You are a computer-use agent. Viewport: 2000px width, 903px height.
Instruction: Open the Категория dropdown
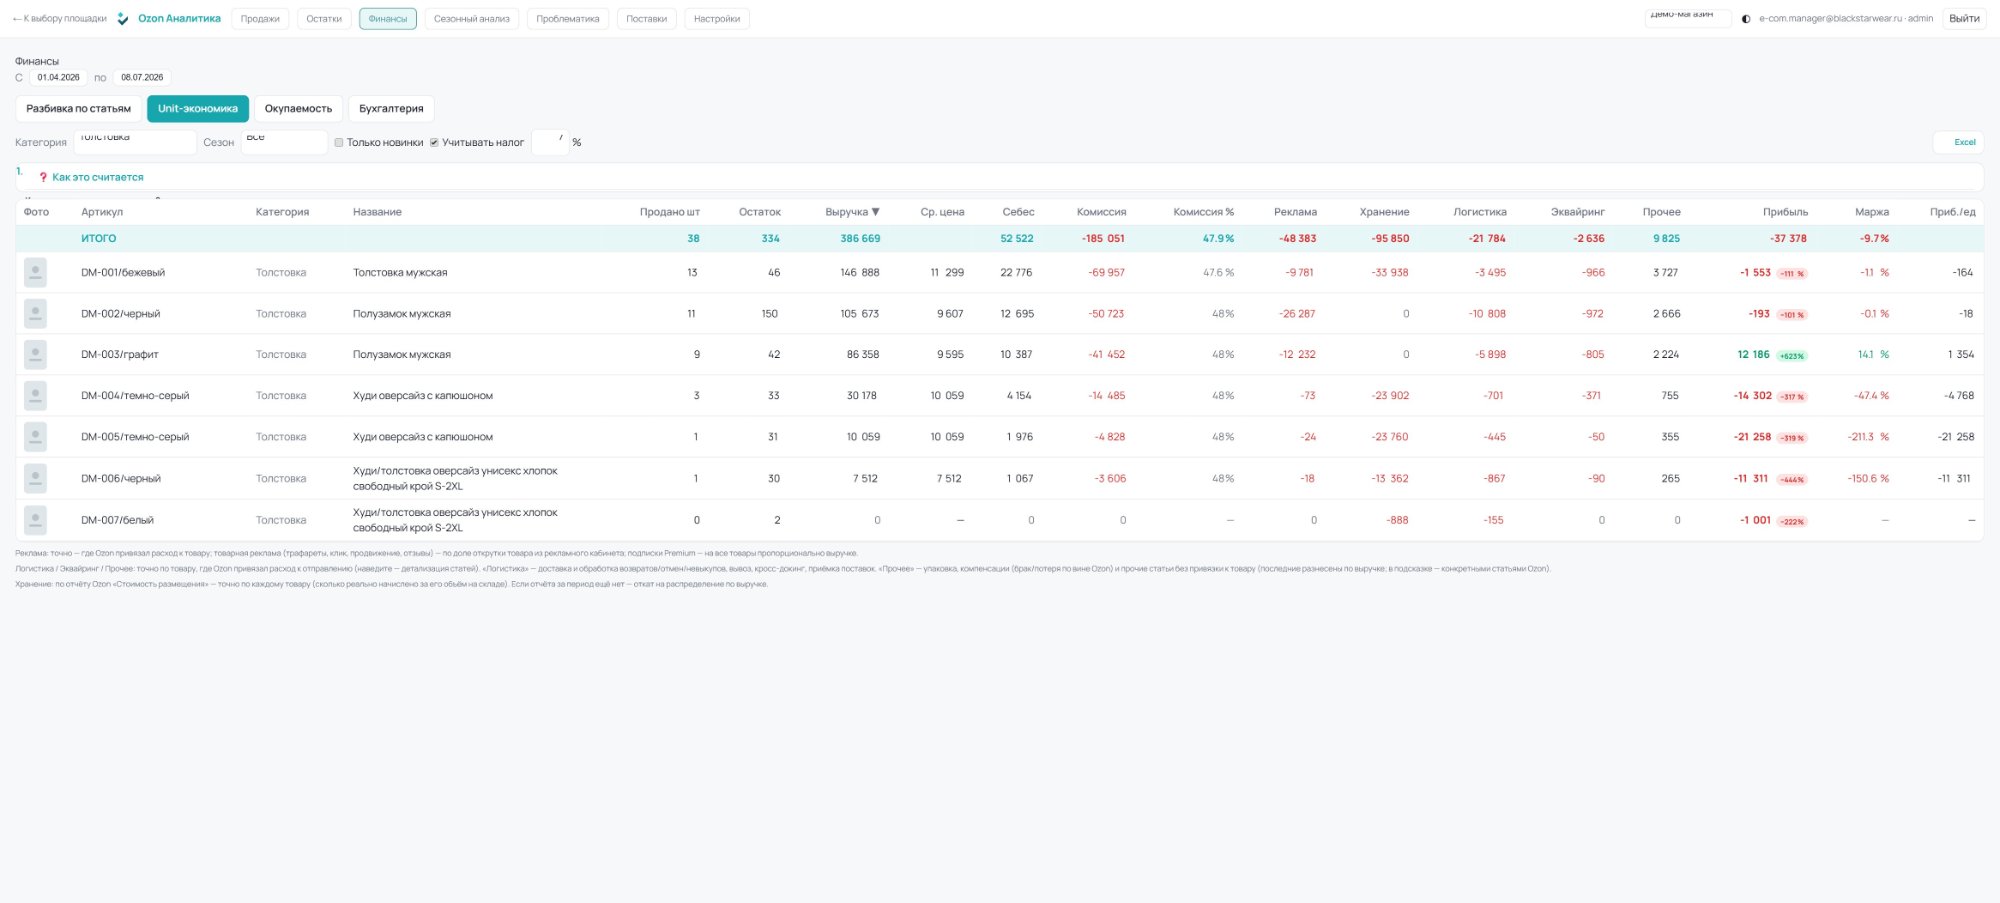coord(135,142)
